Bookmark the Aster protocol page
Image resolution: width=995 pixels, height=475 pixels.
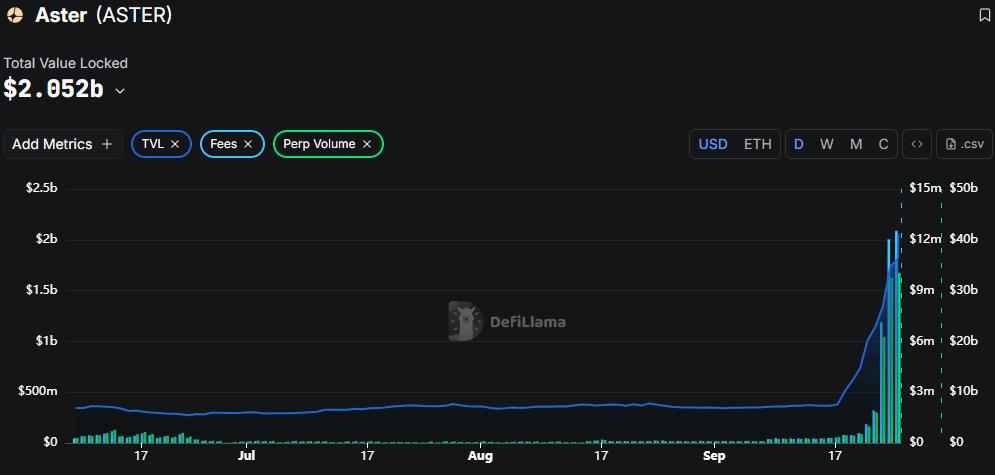coord(984,15)
